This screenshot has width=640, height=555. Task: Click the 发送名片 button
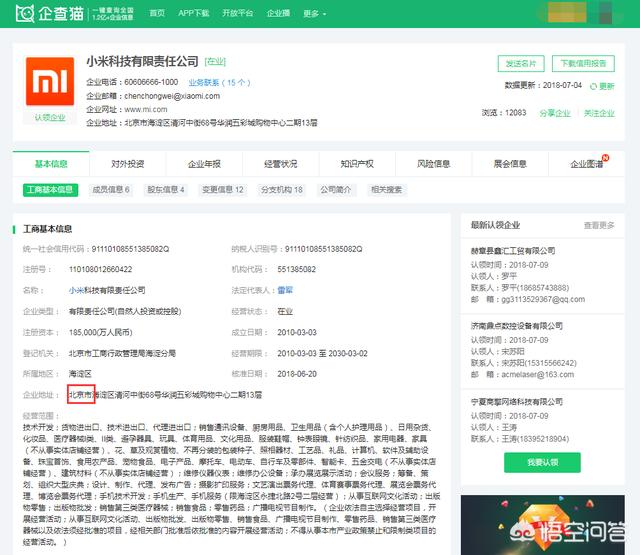click(521, 64)
